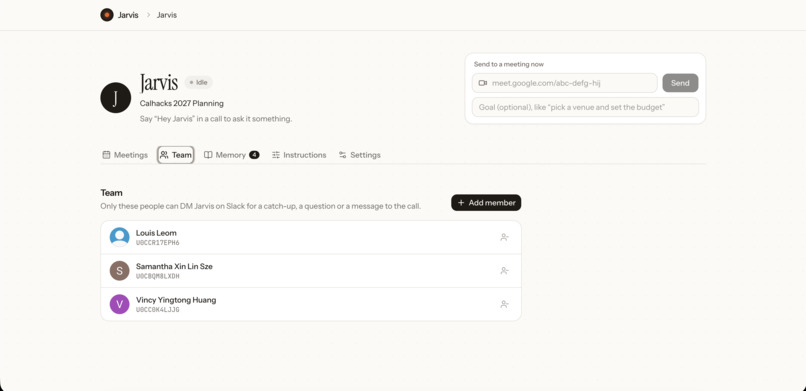This screenshot has height=391, width=806.
Task: Click the Send to a meeting now label
Action: point(508,64)
